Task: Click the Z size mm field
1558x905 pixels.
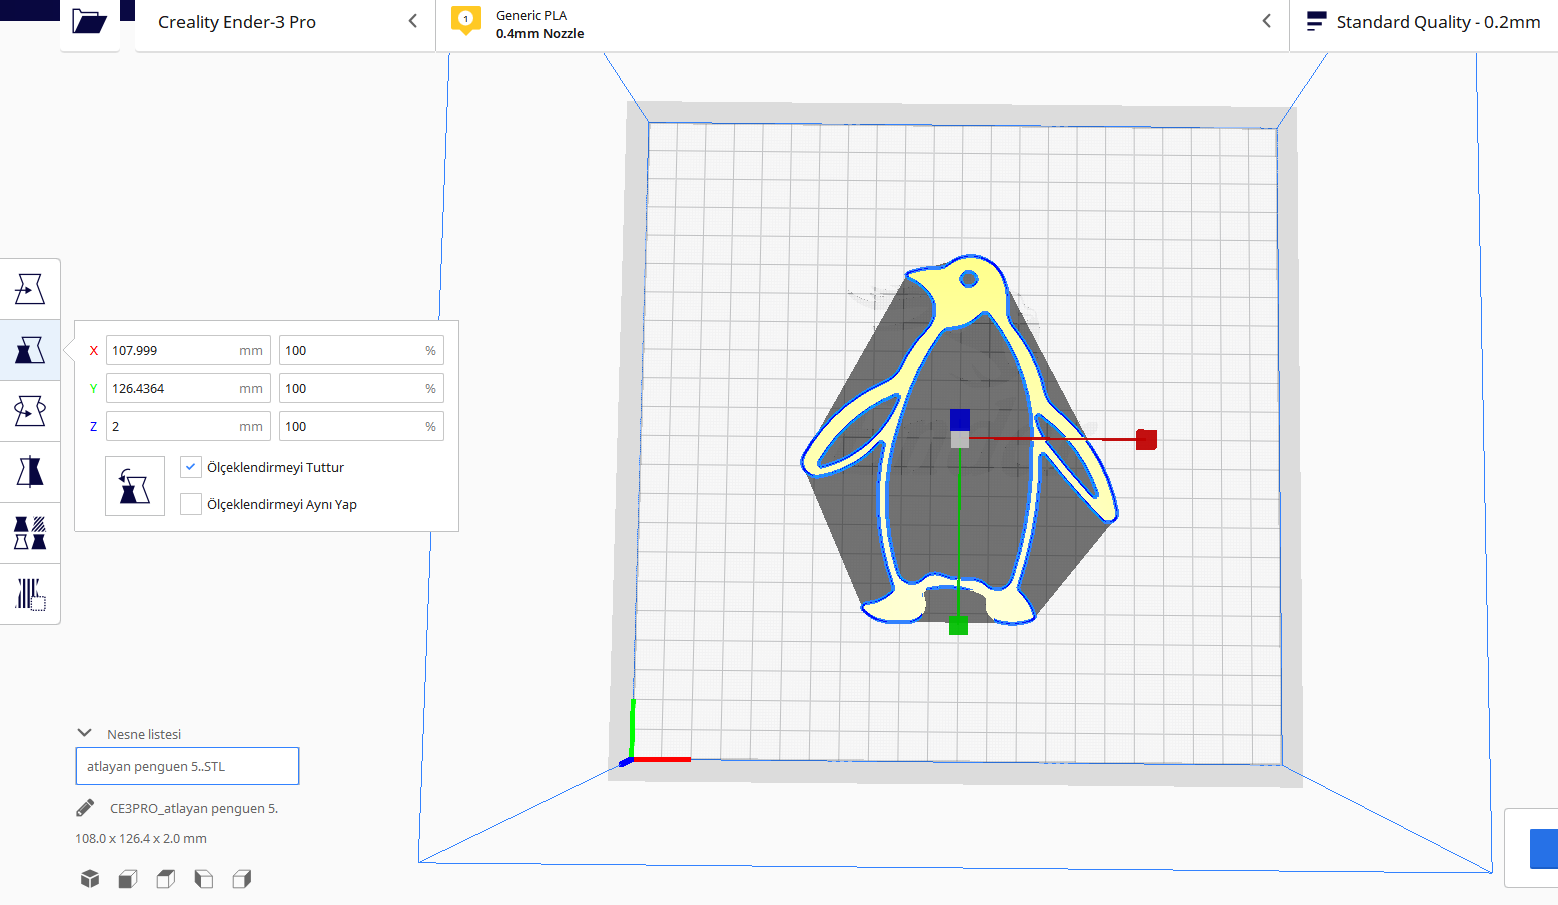Action: pyautogui.click(x=188, y=426)
